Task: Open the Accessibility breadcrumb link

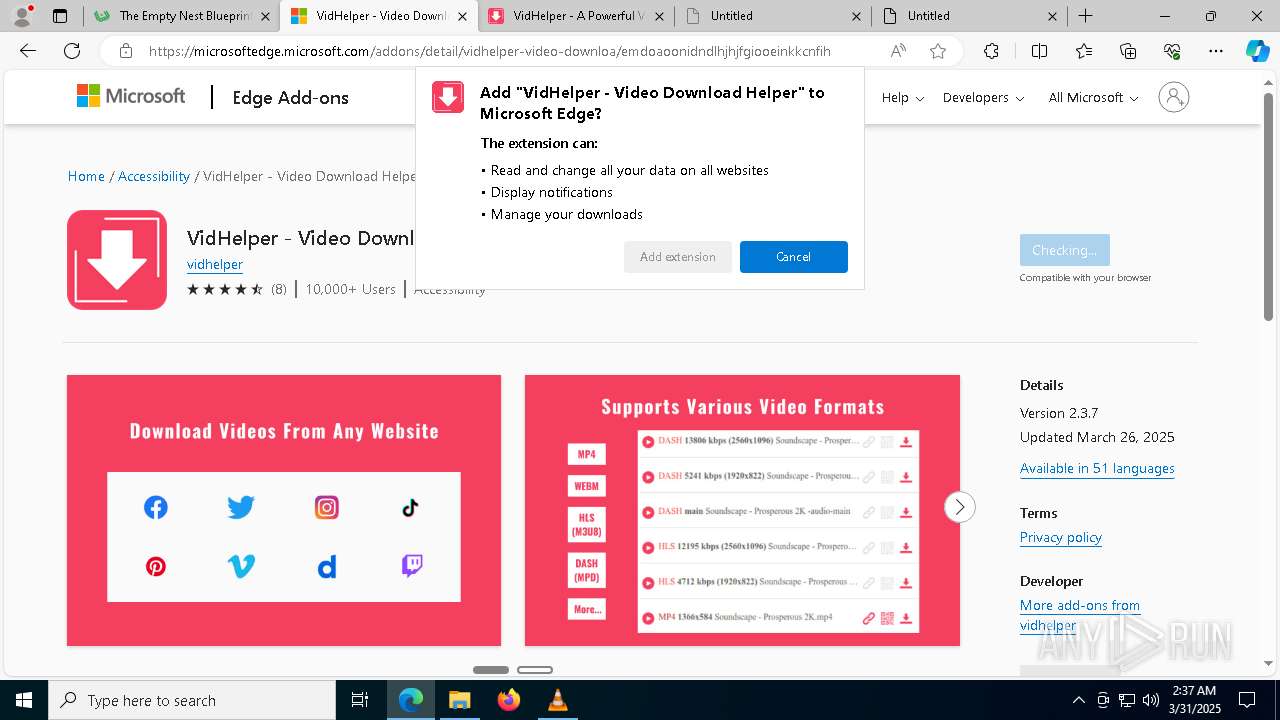Action: [x=154, y=176]
